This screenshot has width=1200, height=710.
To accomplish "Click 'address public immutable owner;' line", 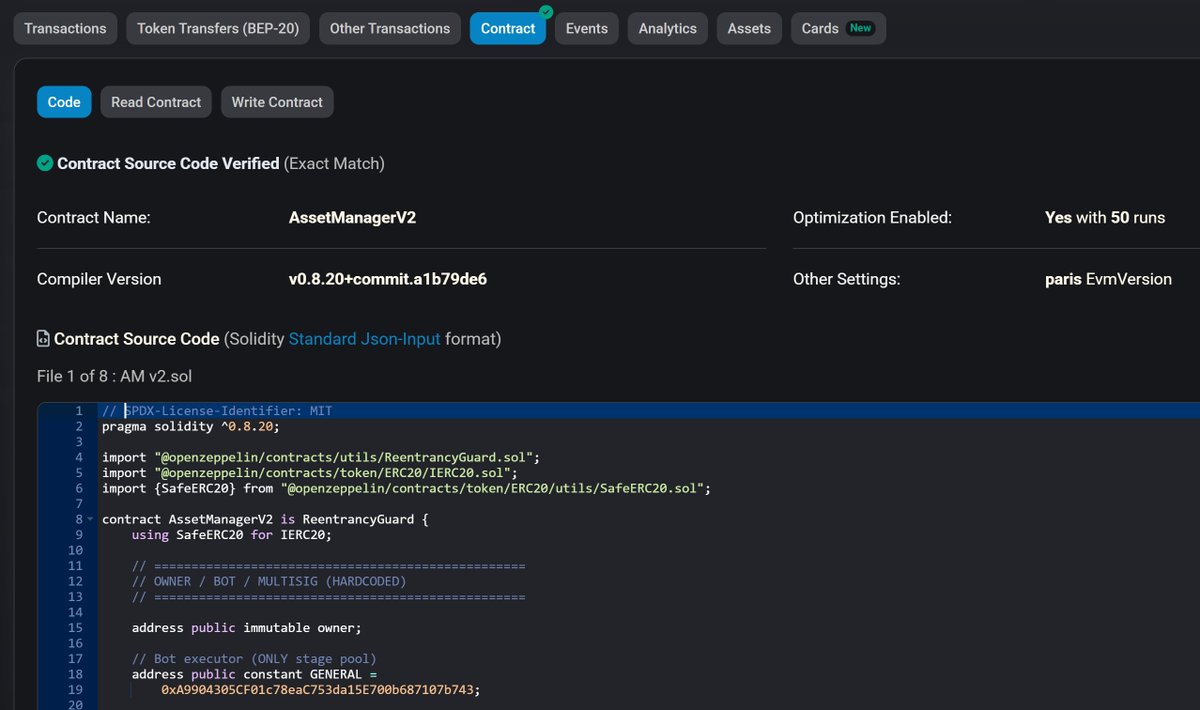I will [246, 628].
